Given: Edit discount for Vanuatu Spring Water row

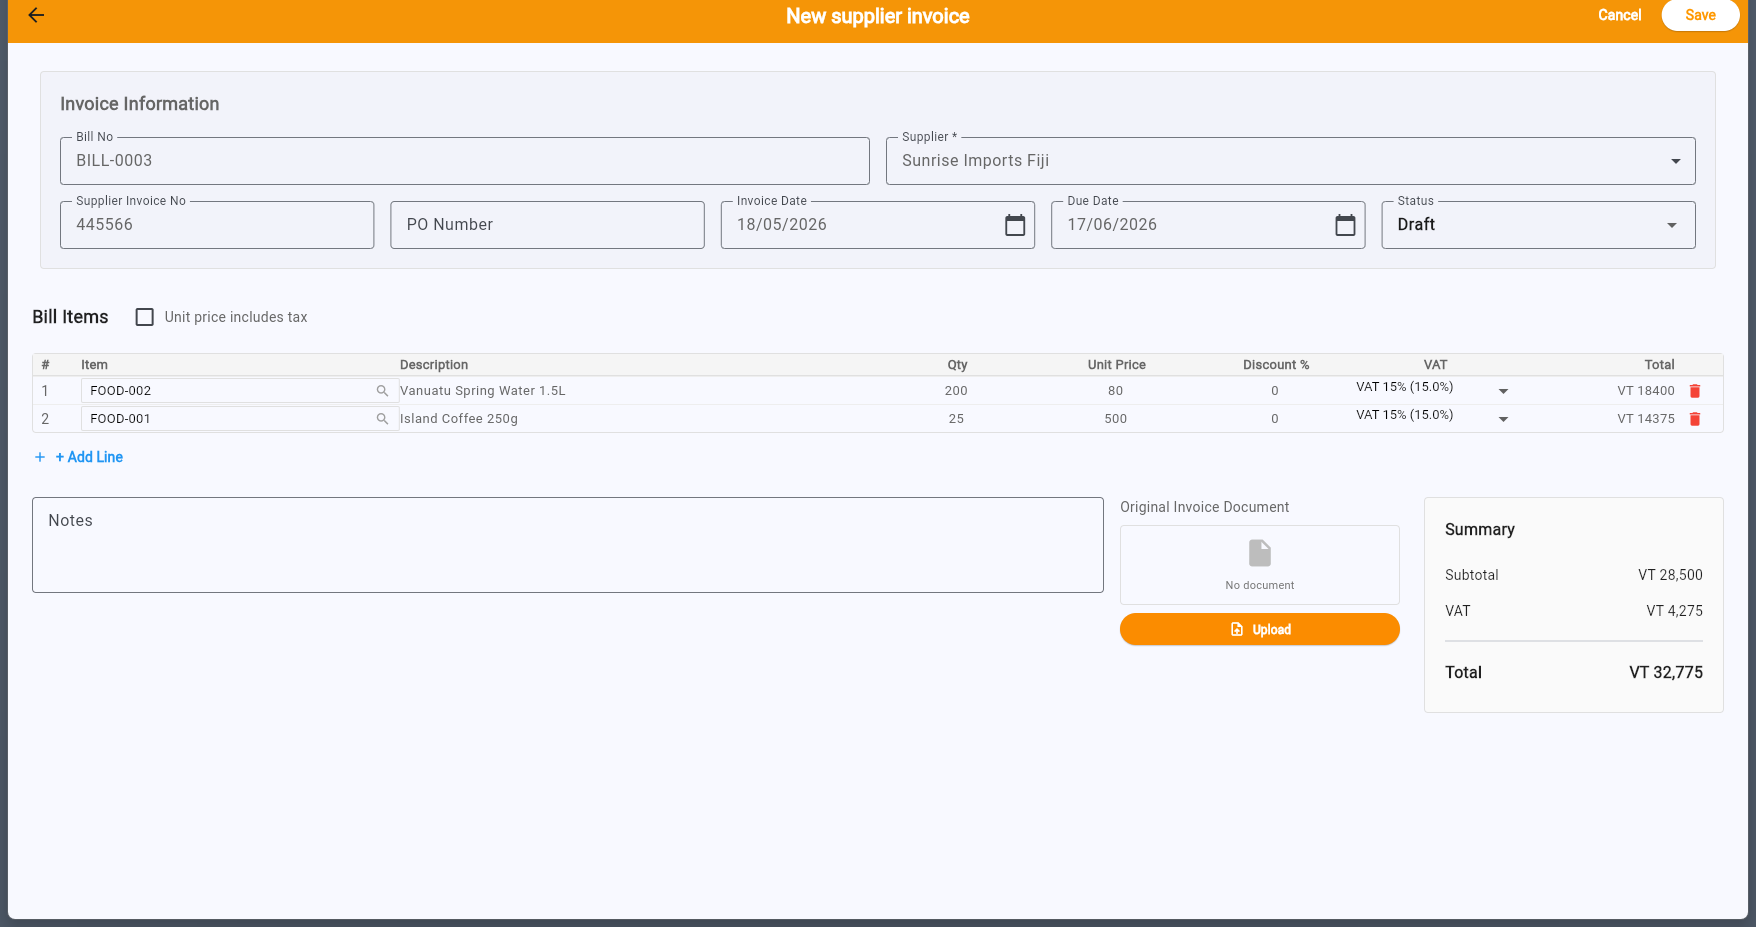Looking at the screenshot, I should (1275, 391).
